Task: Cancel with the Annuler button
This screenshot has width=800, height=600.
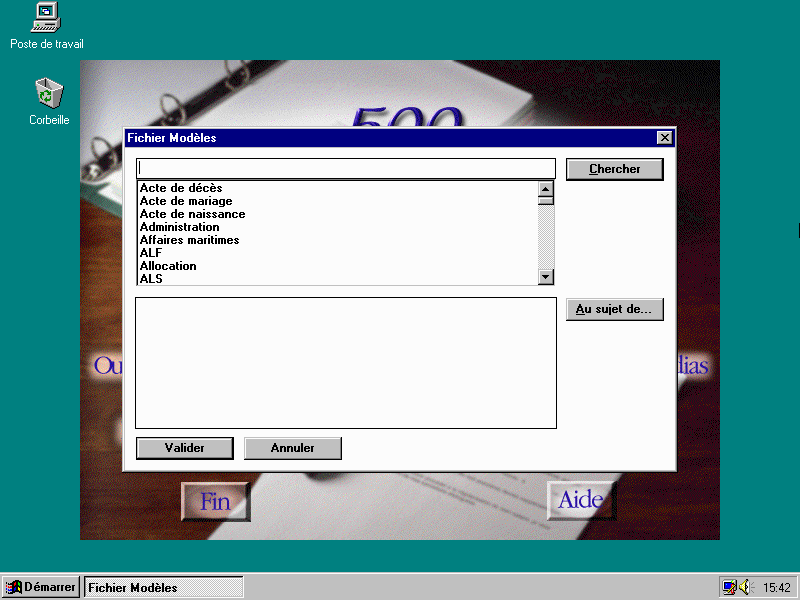Action: [x=293, y=448]
